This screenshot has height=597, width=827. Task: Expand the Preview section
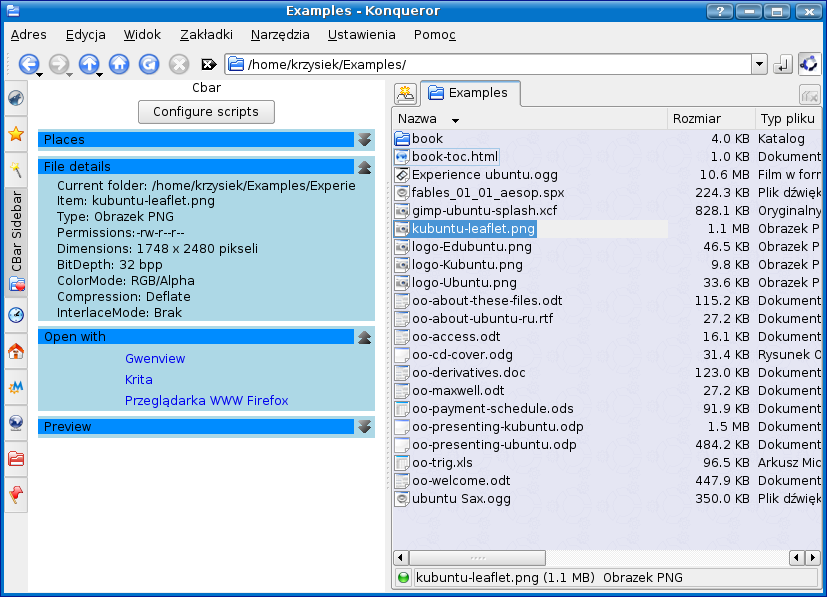[364, 427]
